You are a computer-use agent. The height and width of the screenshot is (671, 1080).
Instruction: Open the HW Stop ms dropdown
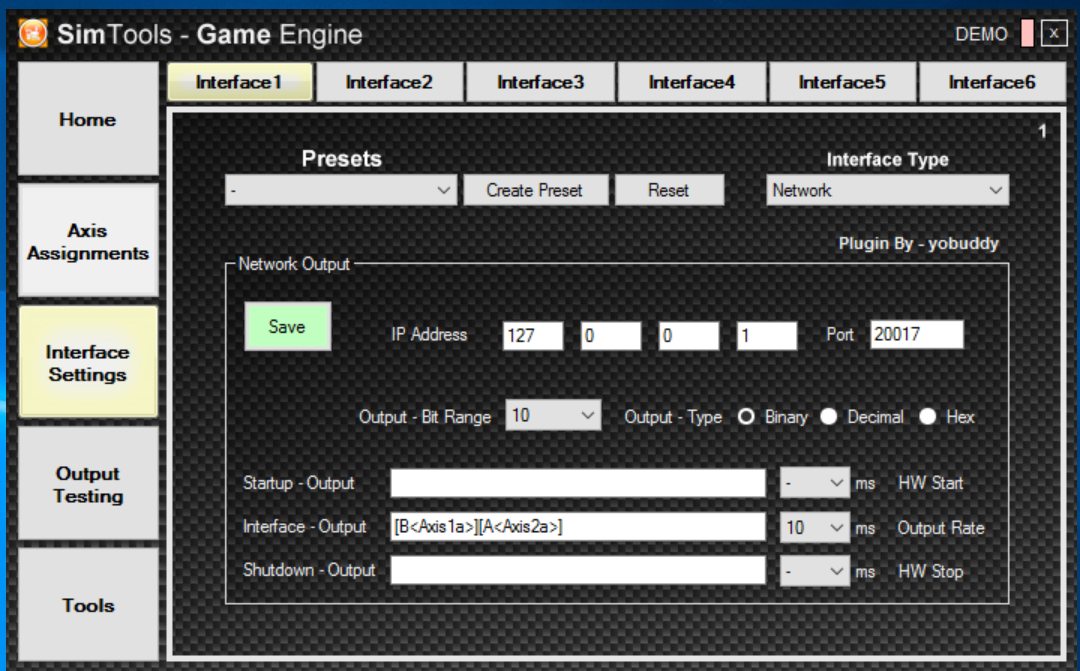[814, 571]
